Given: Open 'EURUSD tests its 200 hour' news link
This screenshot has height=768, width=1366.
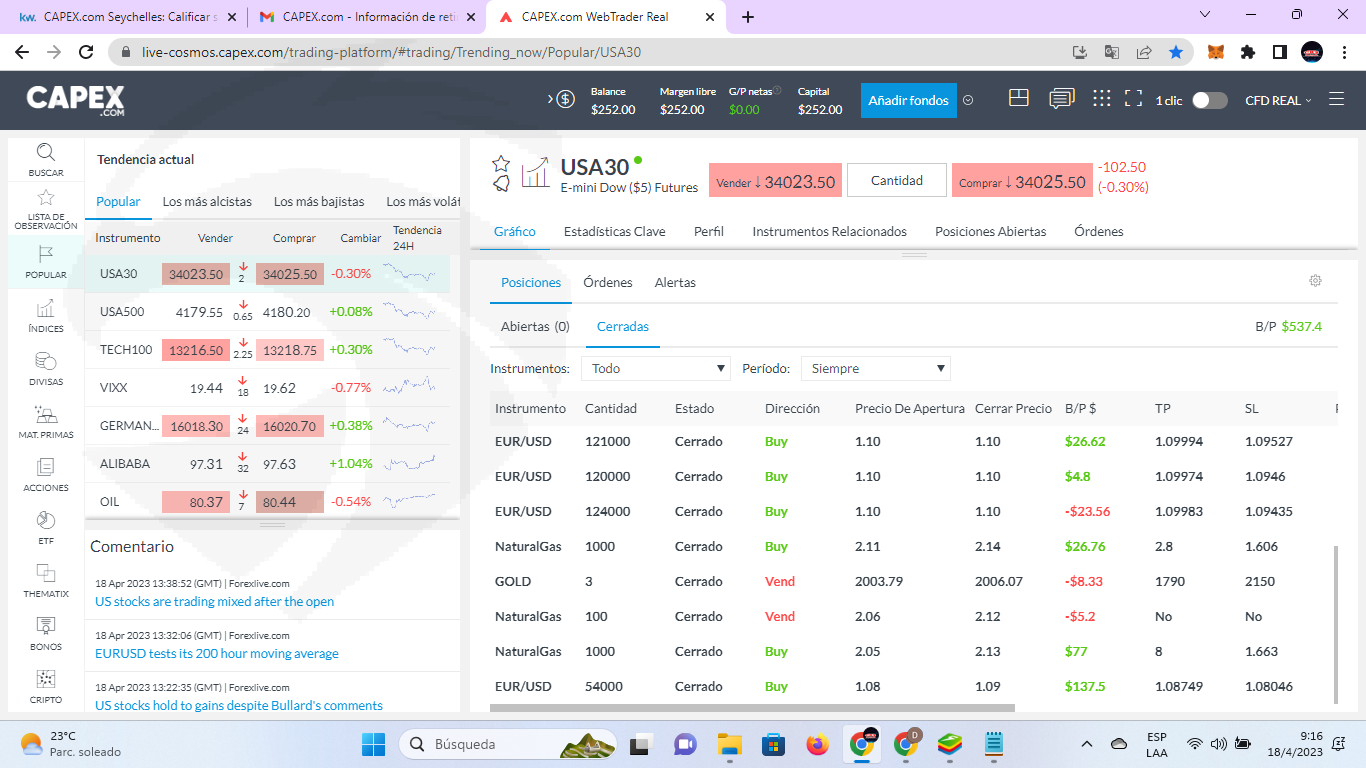Looking at the screenshot, I should pos(217,653).
